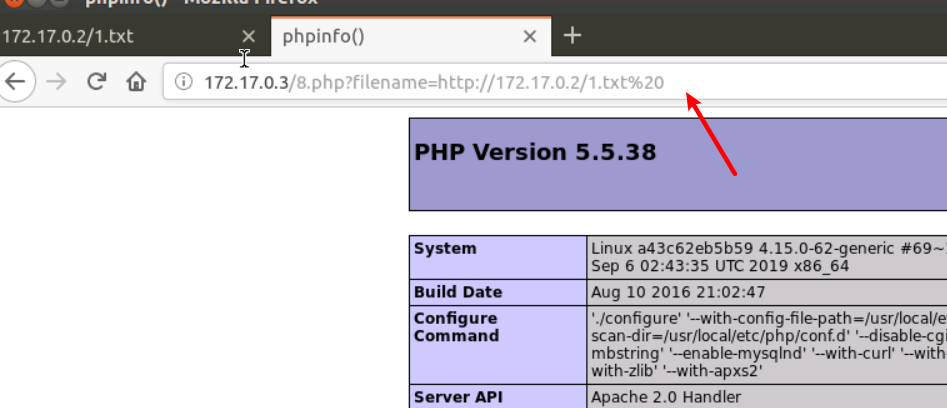Image resolution: width=947 pixels, height=408 pixels.
Task: Select the Aug 10 2016 21:02:47 value
Action: [678, 292]
